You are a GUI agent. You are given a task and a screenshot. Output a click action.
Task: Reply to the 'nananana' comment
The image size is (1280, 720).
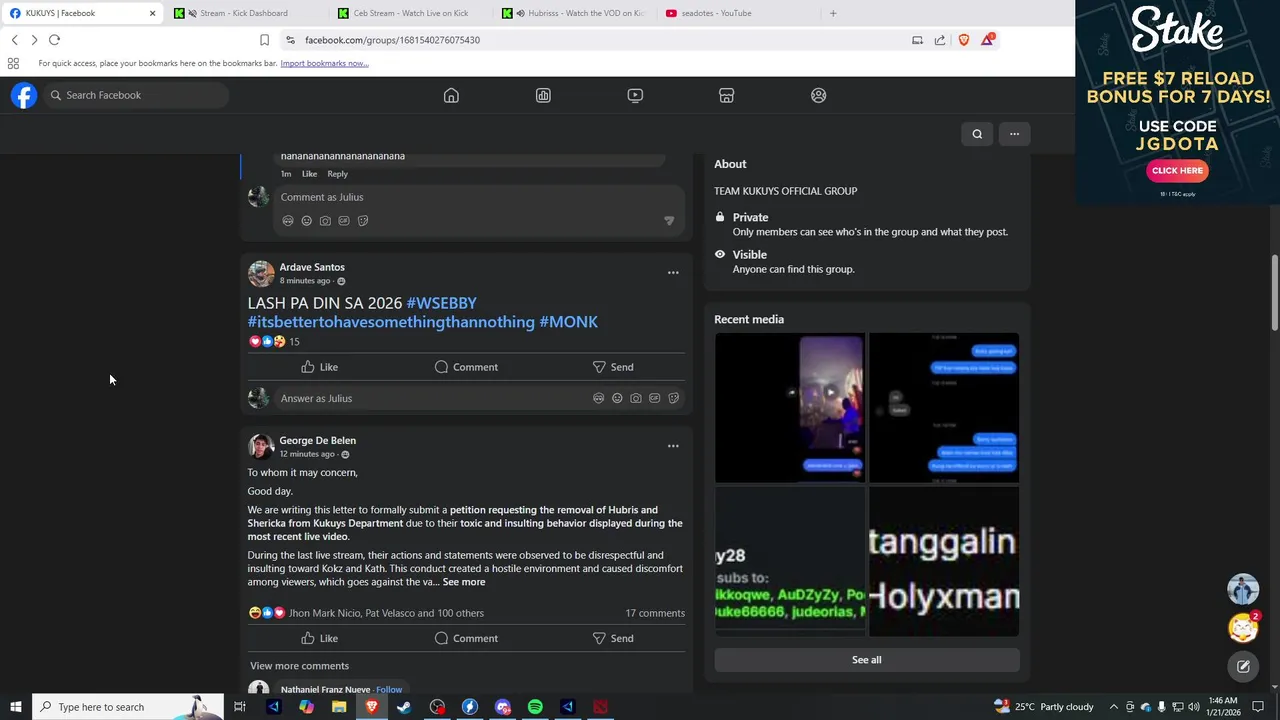click(x=337, y=174)
